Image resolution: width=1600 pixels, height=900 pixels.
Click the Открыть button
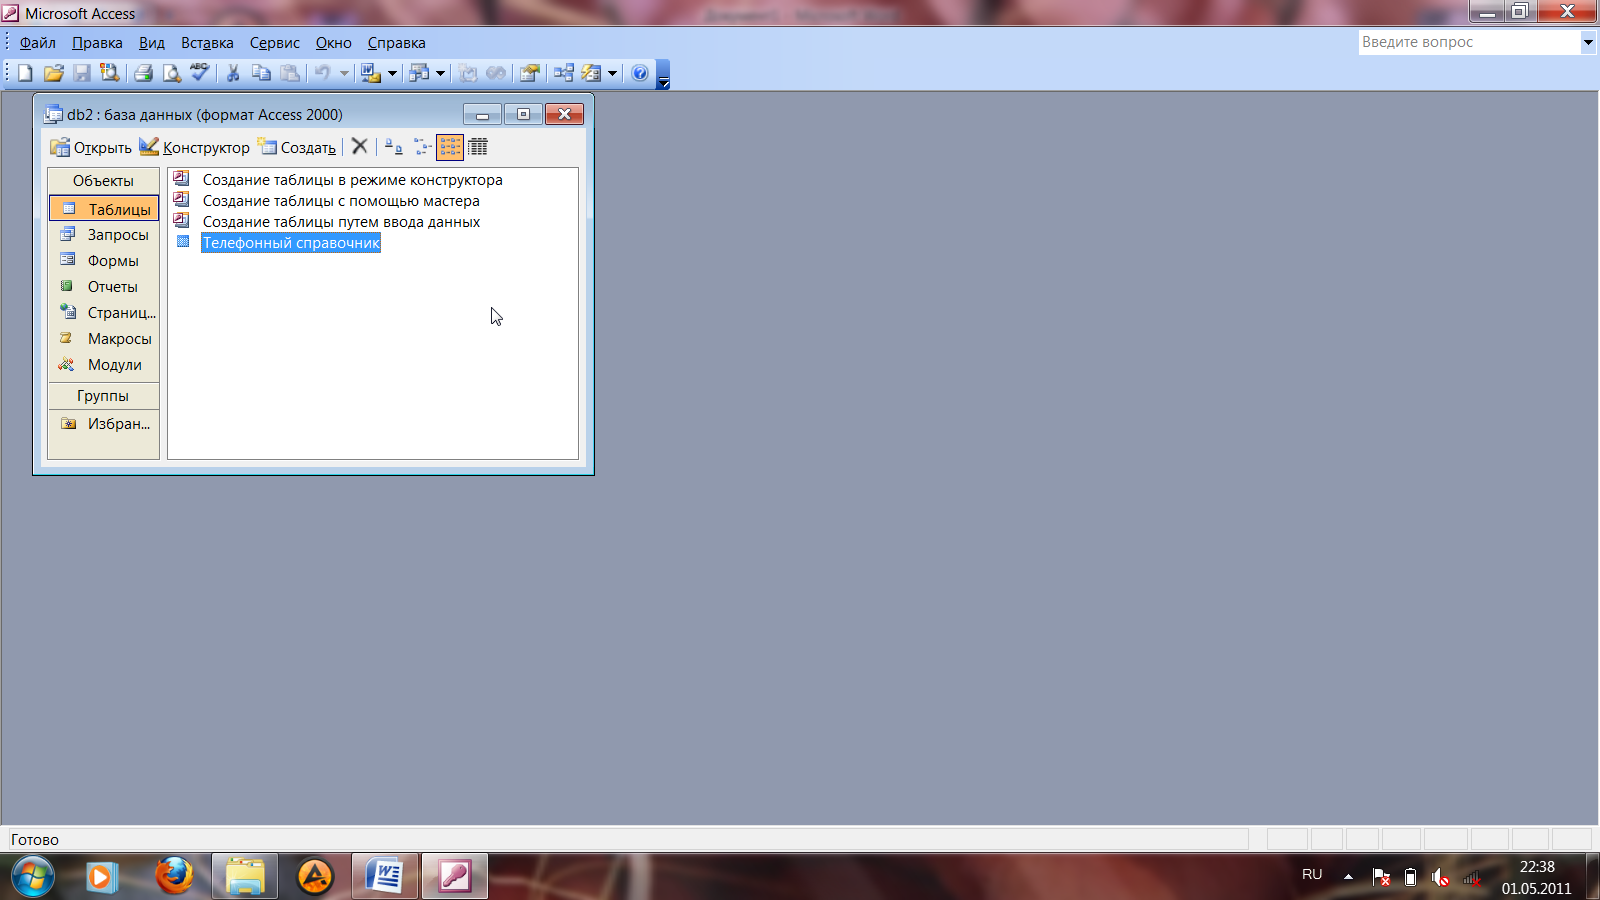click(91, 147)
